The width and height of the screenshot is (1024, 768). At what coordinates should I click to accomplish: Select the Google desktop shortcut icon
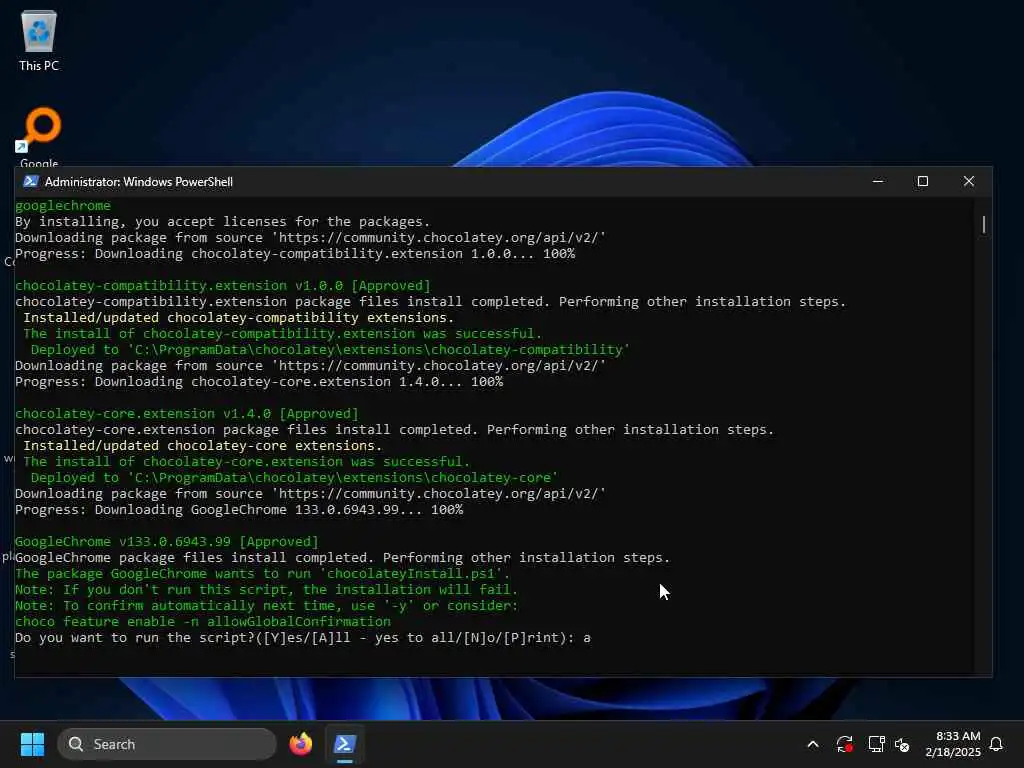tap(39, 136)
